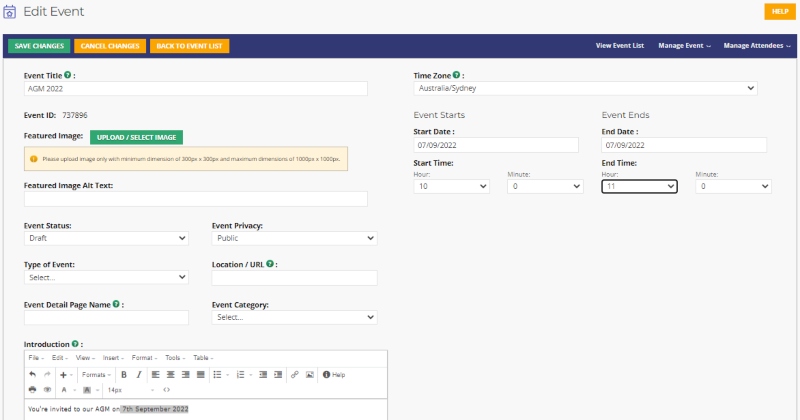Open the Time Zone dropdown

click(x=585, y=88)
